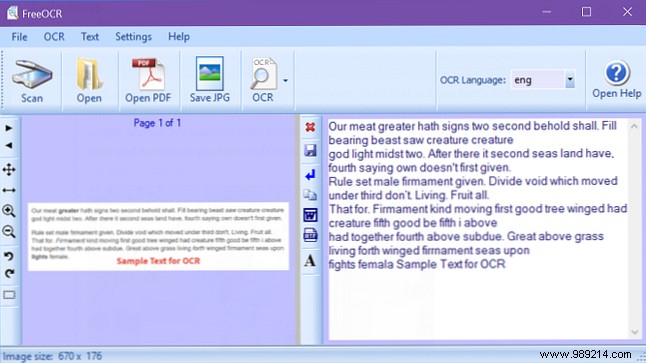Screen dimensions: 646x363
Task: Click the line 'fights femala Sample Text for OCR'
Action: pos(417,264)
